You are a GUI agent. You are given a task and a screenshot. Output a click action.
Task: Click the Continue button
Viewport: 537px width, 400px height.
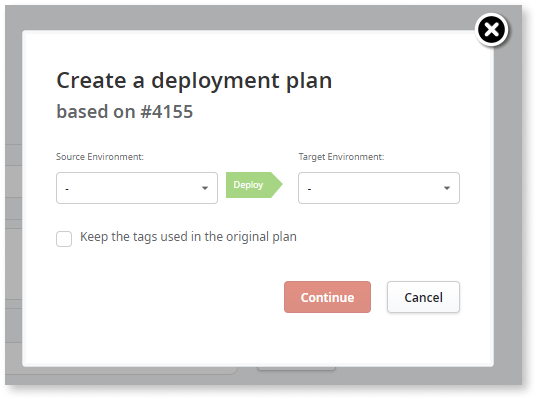327,297
